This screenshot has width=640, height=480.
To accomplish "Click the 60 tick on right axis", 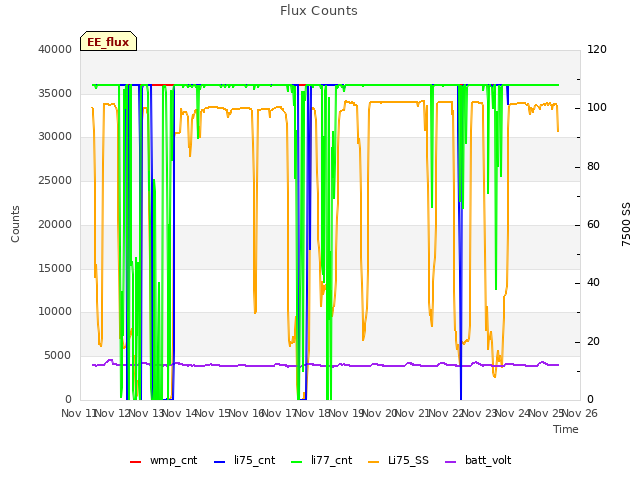I will click(x=593, y=224).
